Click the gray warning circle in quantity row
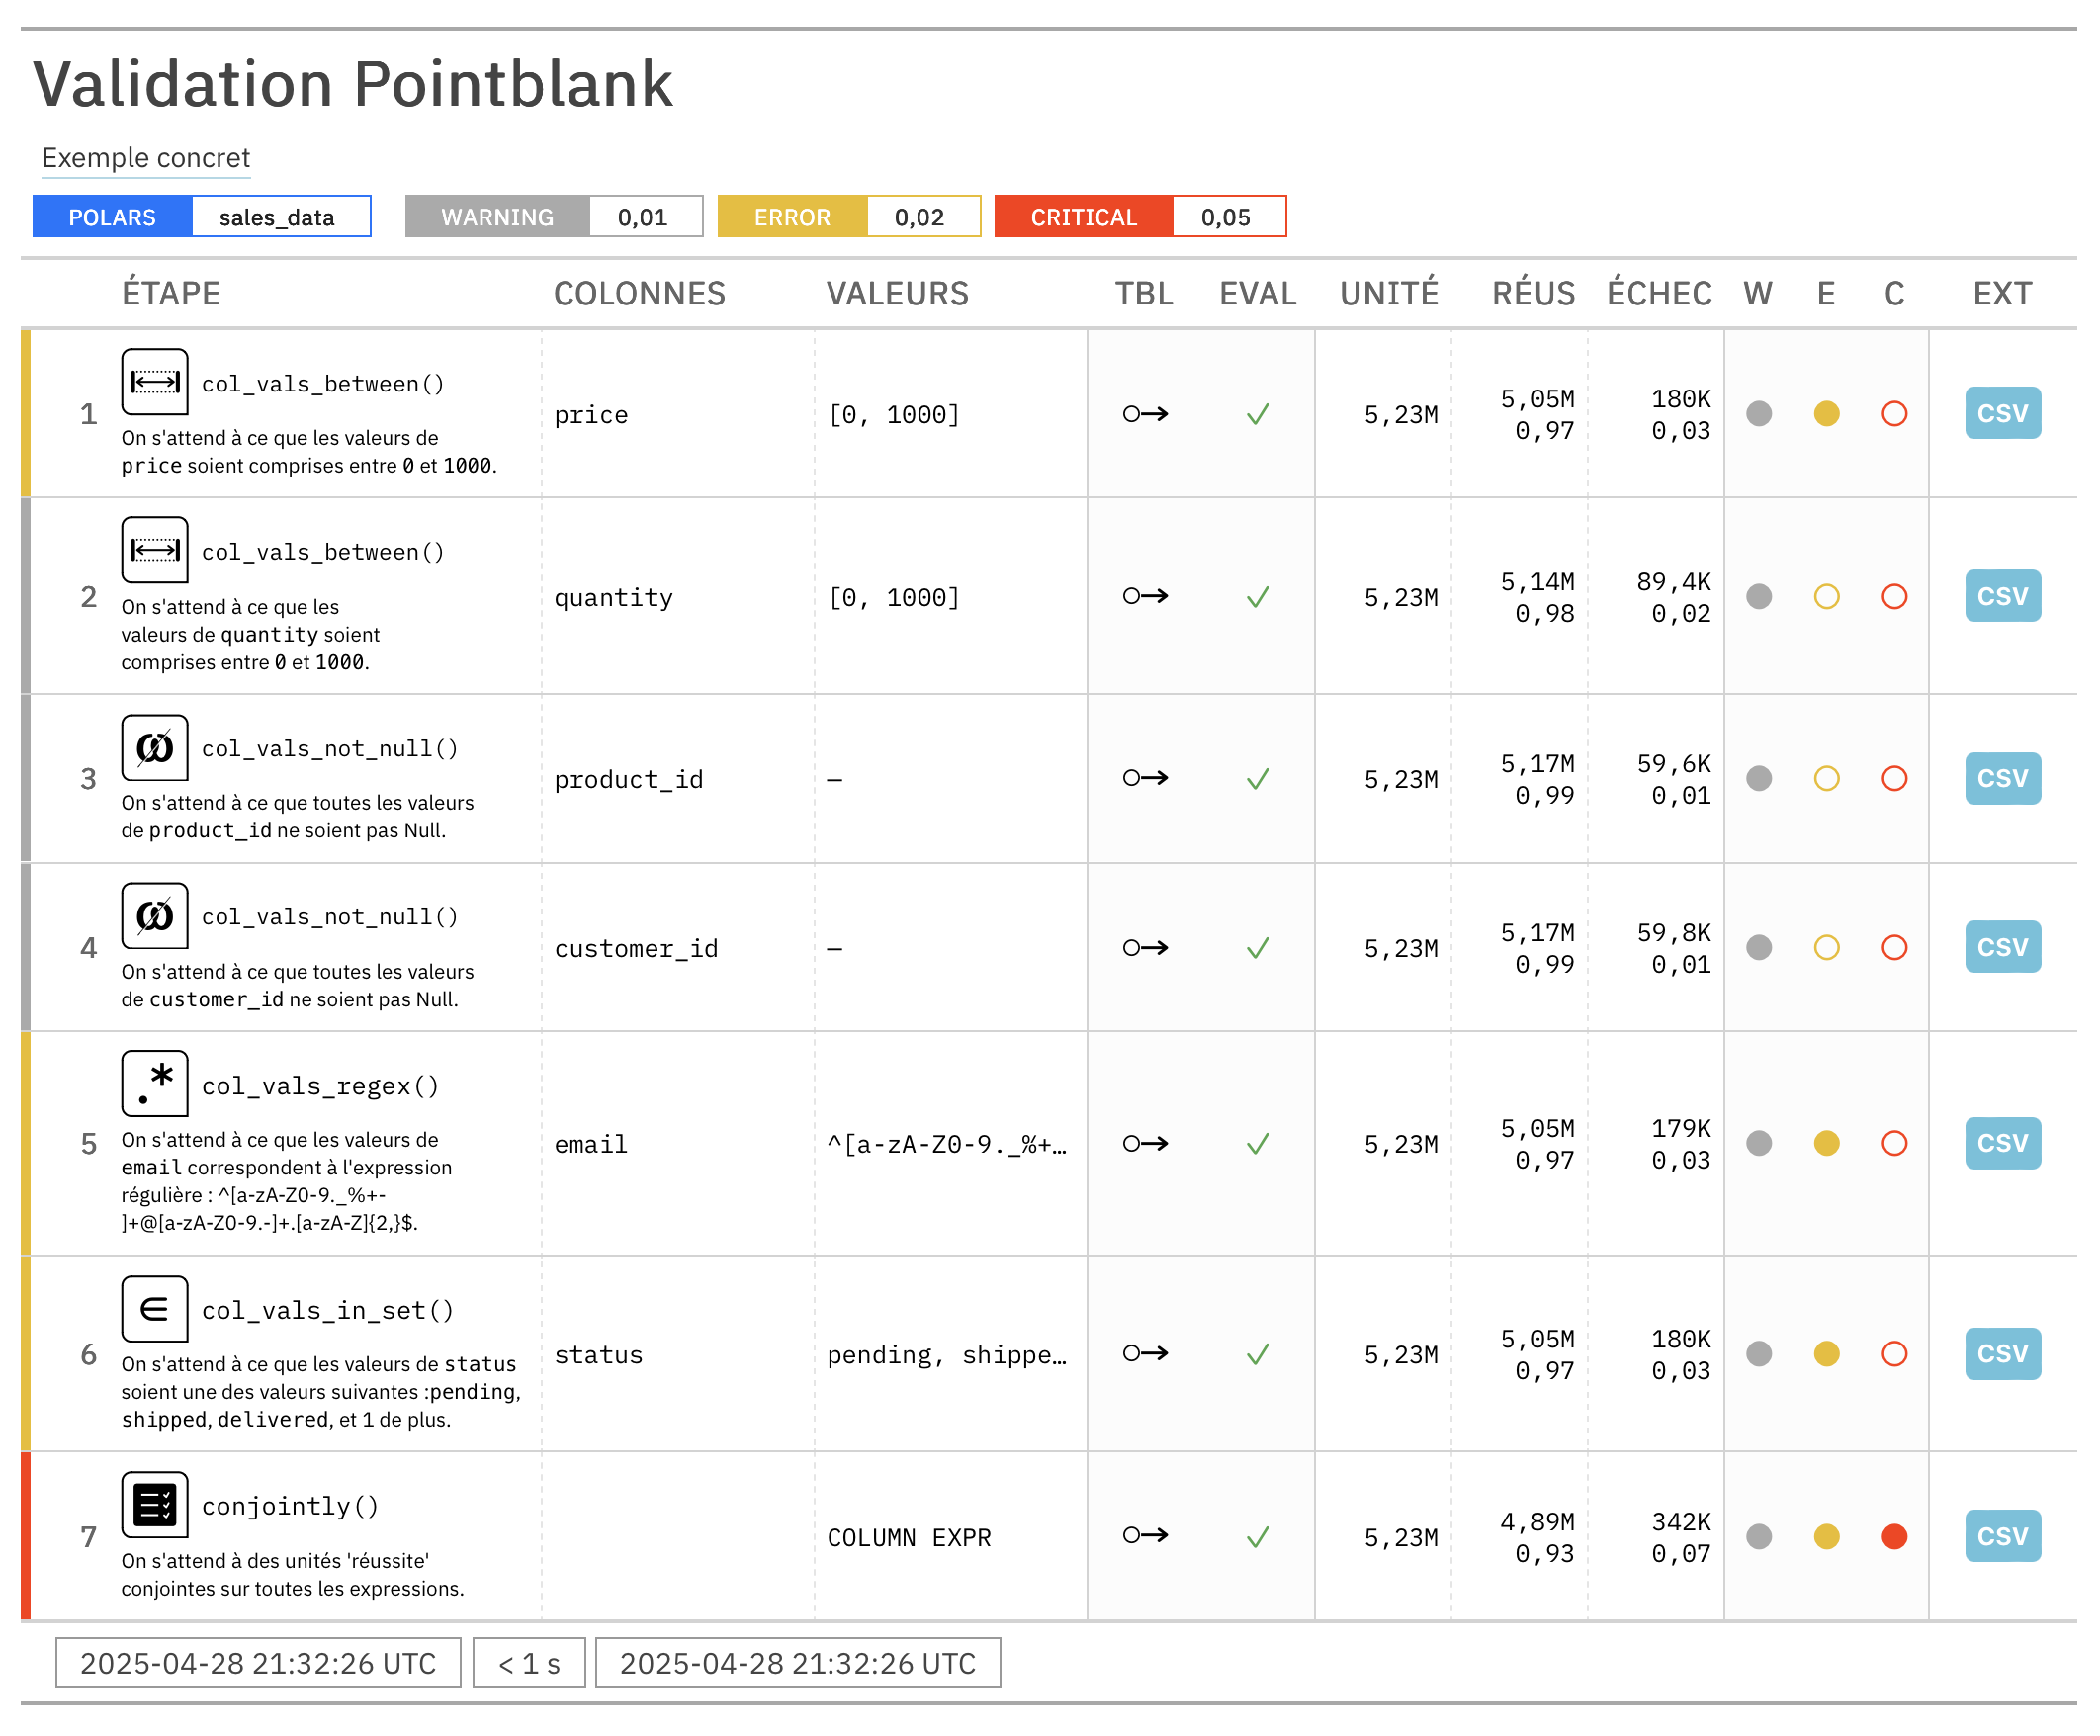 click(x=1759, y=597)
